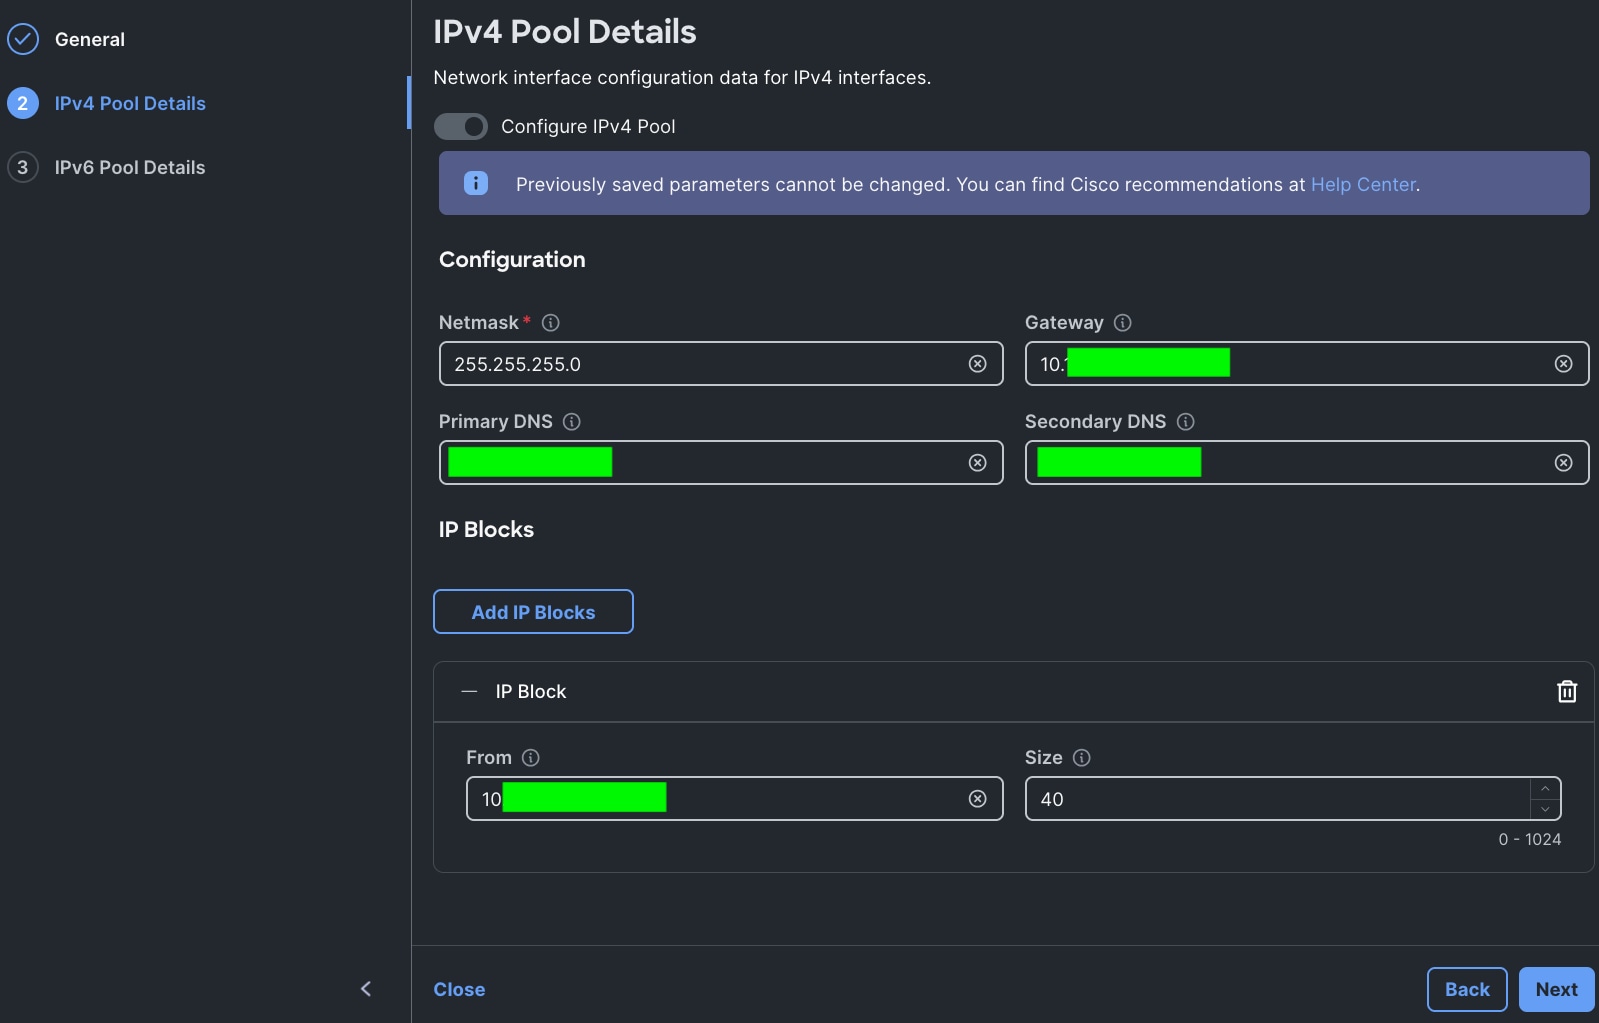Click the Configuration heading
The height and width of the screenshot is (1023, 1599).
click(512, 259)
